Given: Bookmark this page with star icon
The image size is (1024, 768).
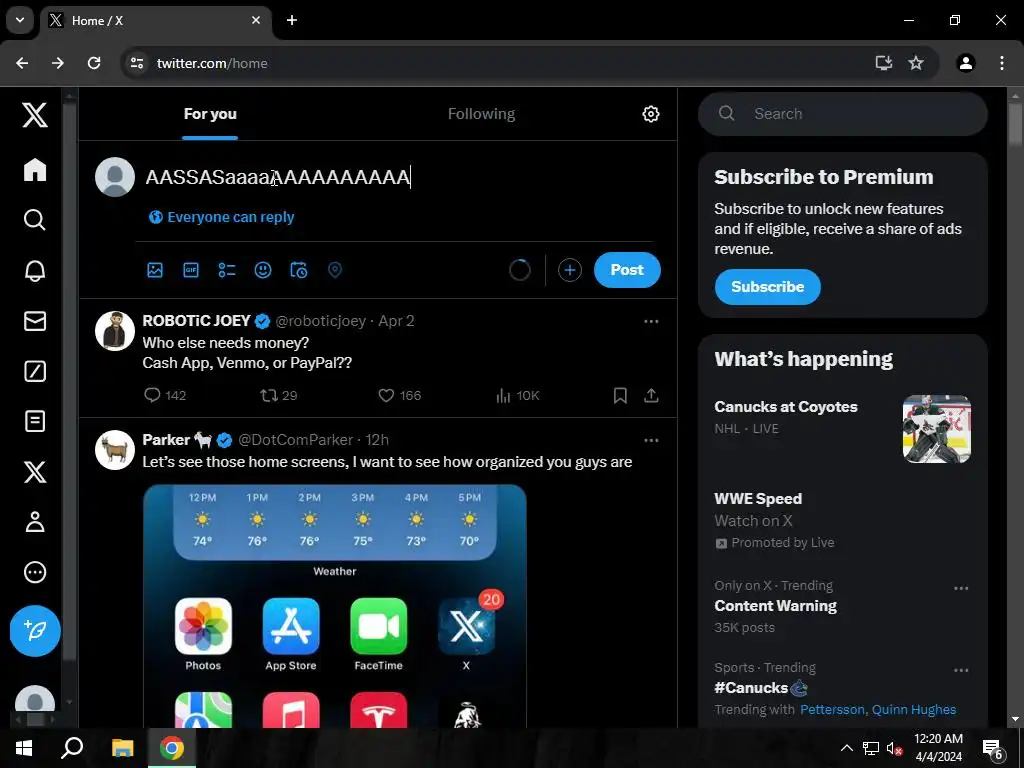Looking at the screenshot, I should click(x=916, y=63).
